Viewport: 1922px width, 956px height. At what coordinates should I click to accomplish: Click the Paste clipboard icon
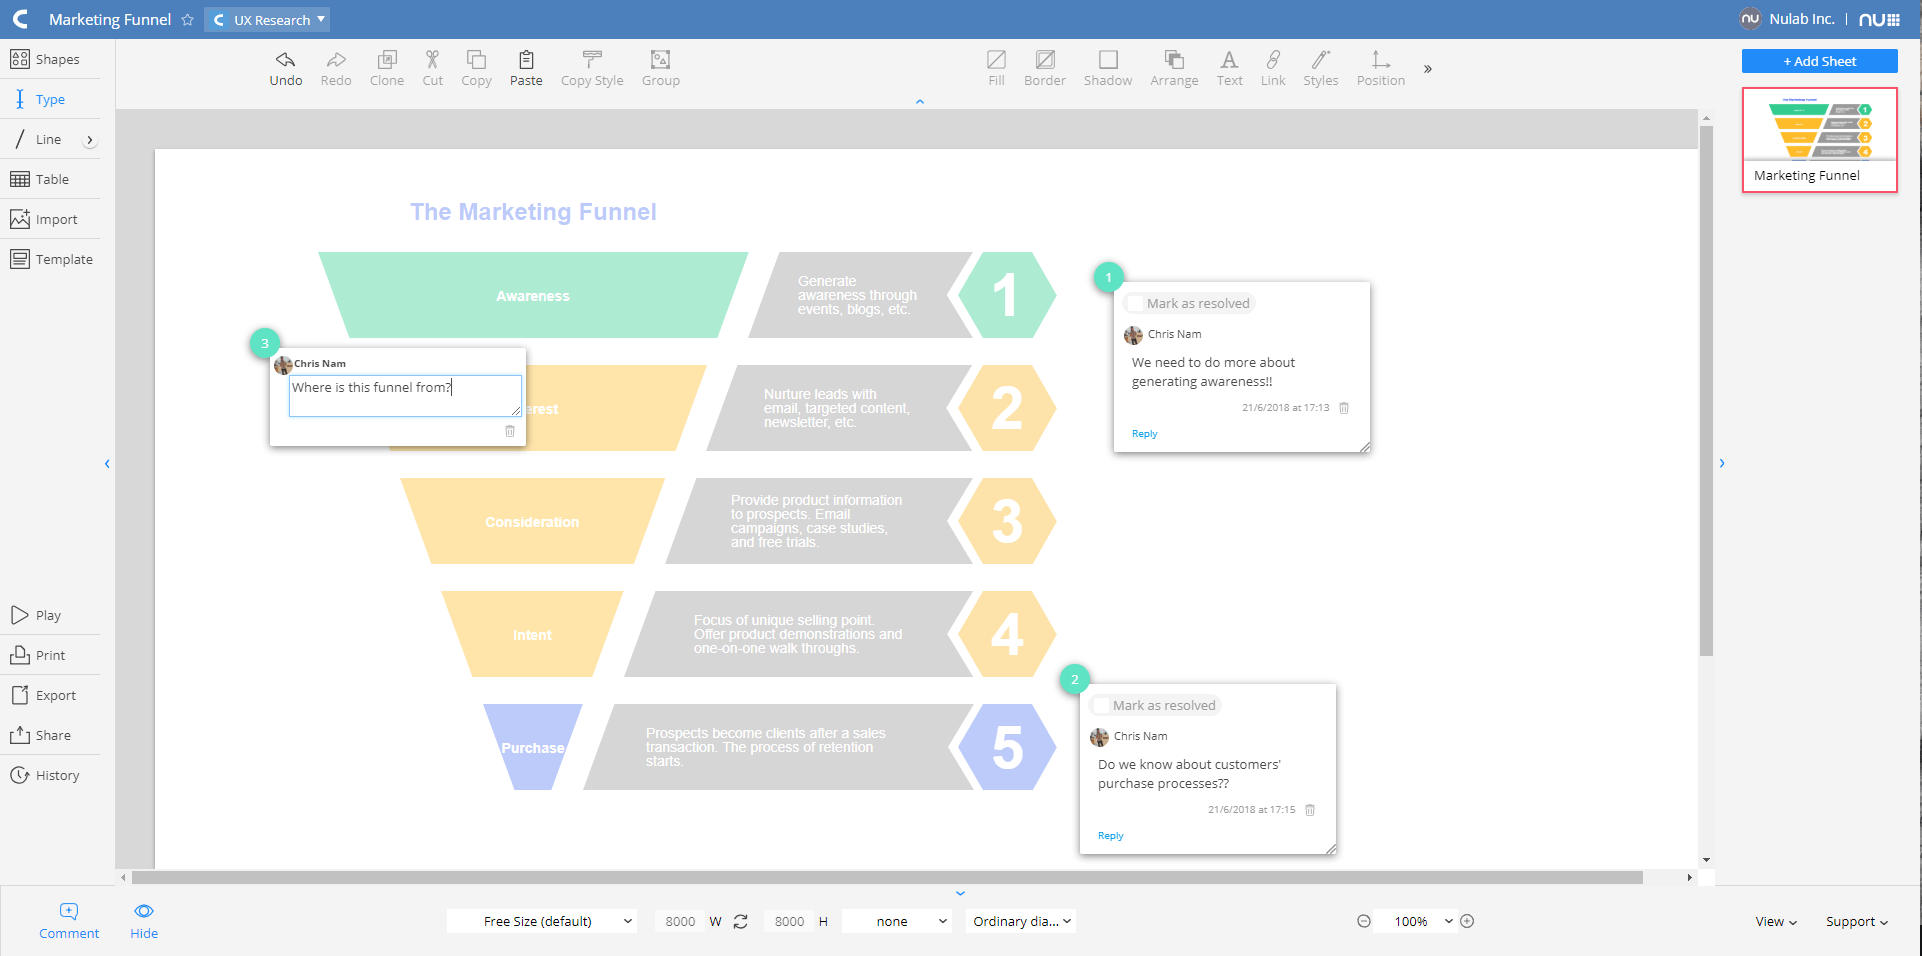526,60
